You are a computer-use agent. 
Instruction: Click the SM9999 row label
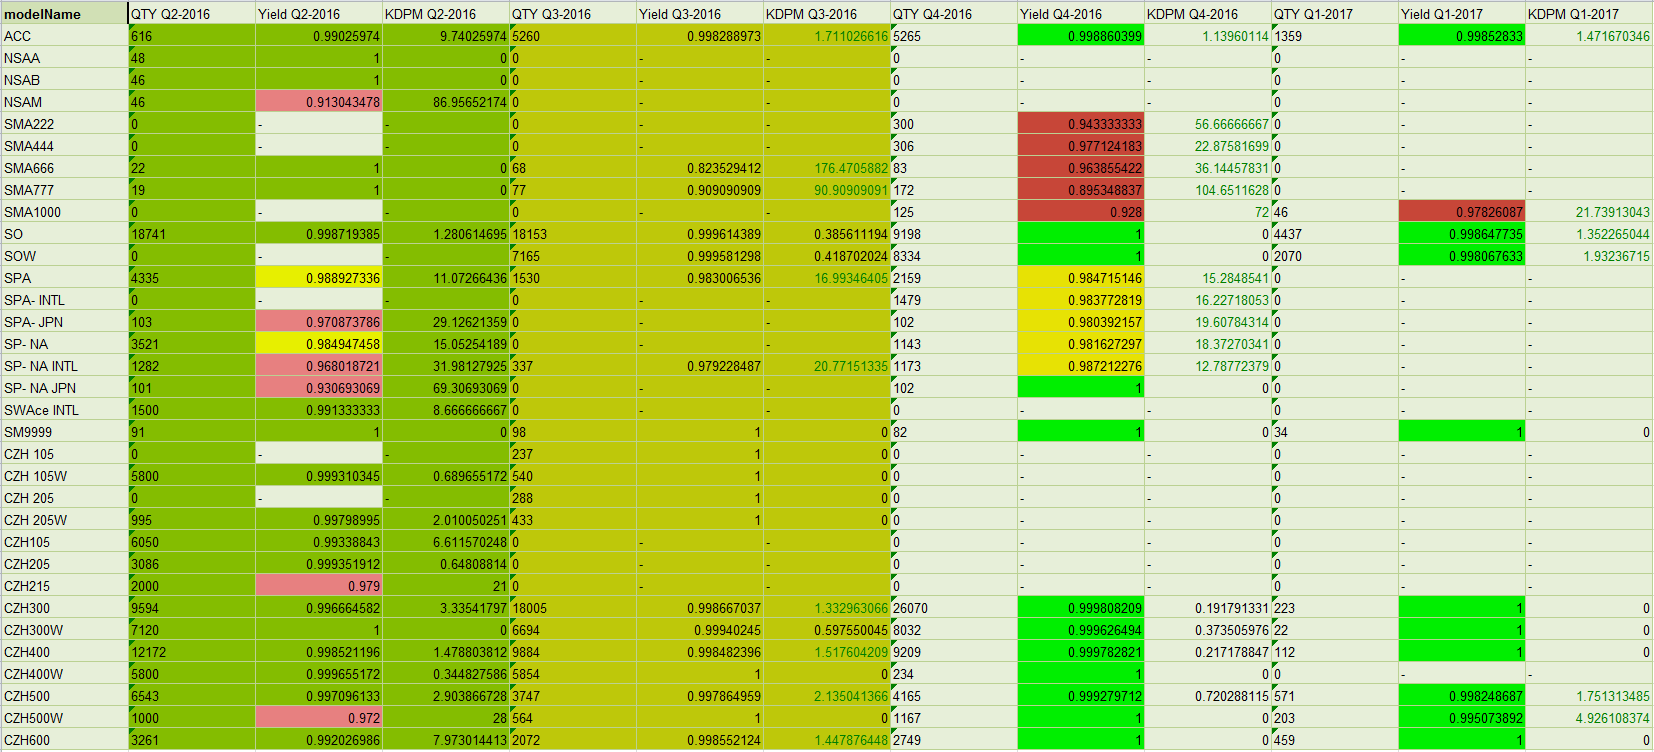coord(64,432)
